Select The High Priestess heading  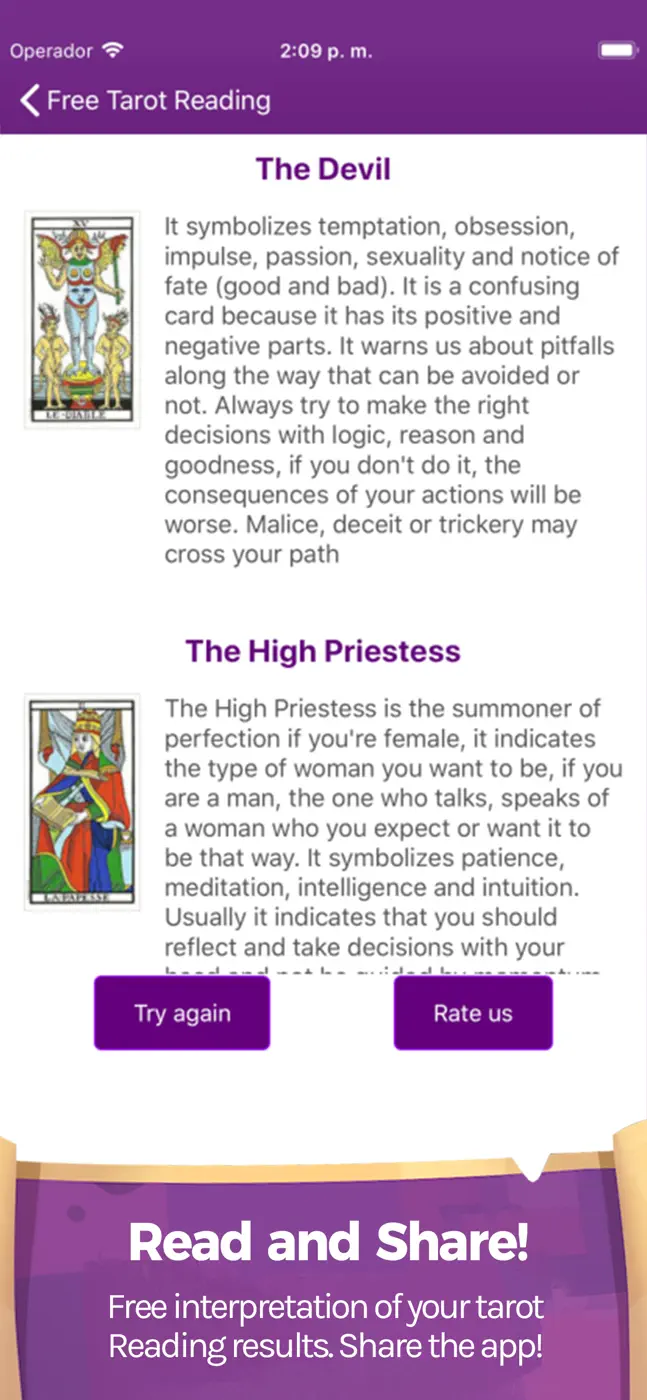(323, 651)
